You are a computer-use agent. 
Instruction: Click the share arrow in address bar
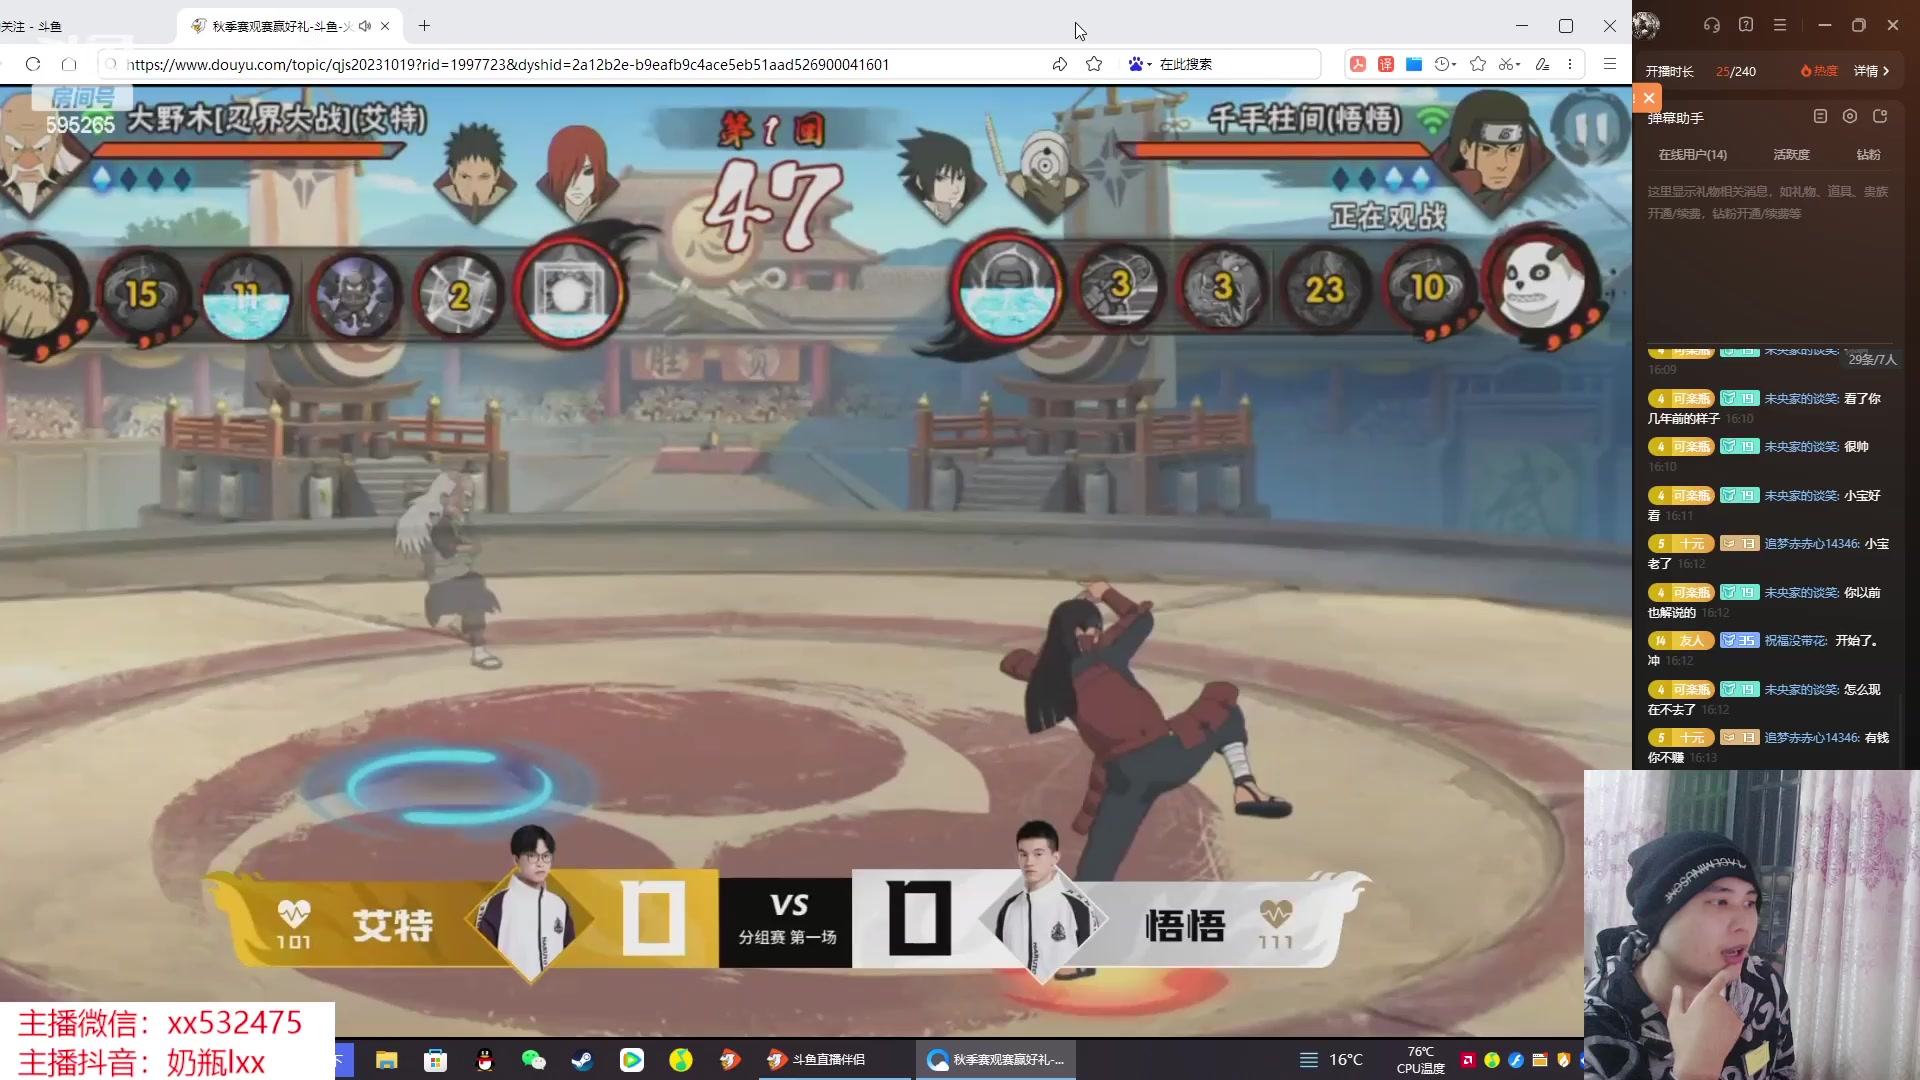[x=1060, y=64]
